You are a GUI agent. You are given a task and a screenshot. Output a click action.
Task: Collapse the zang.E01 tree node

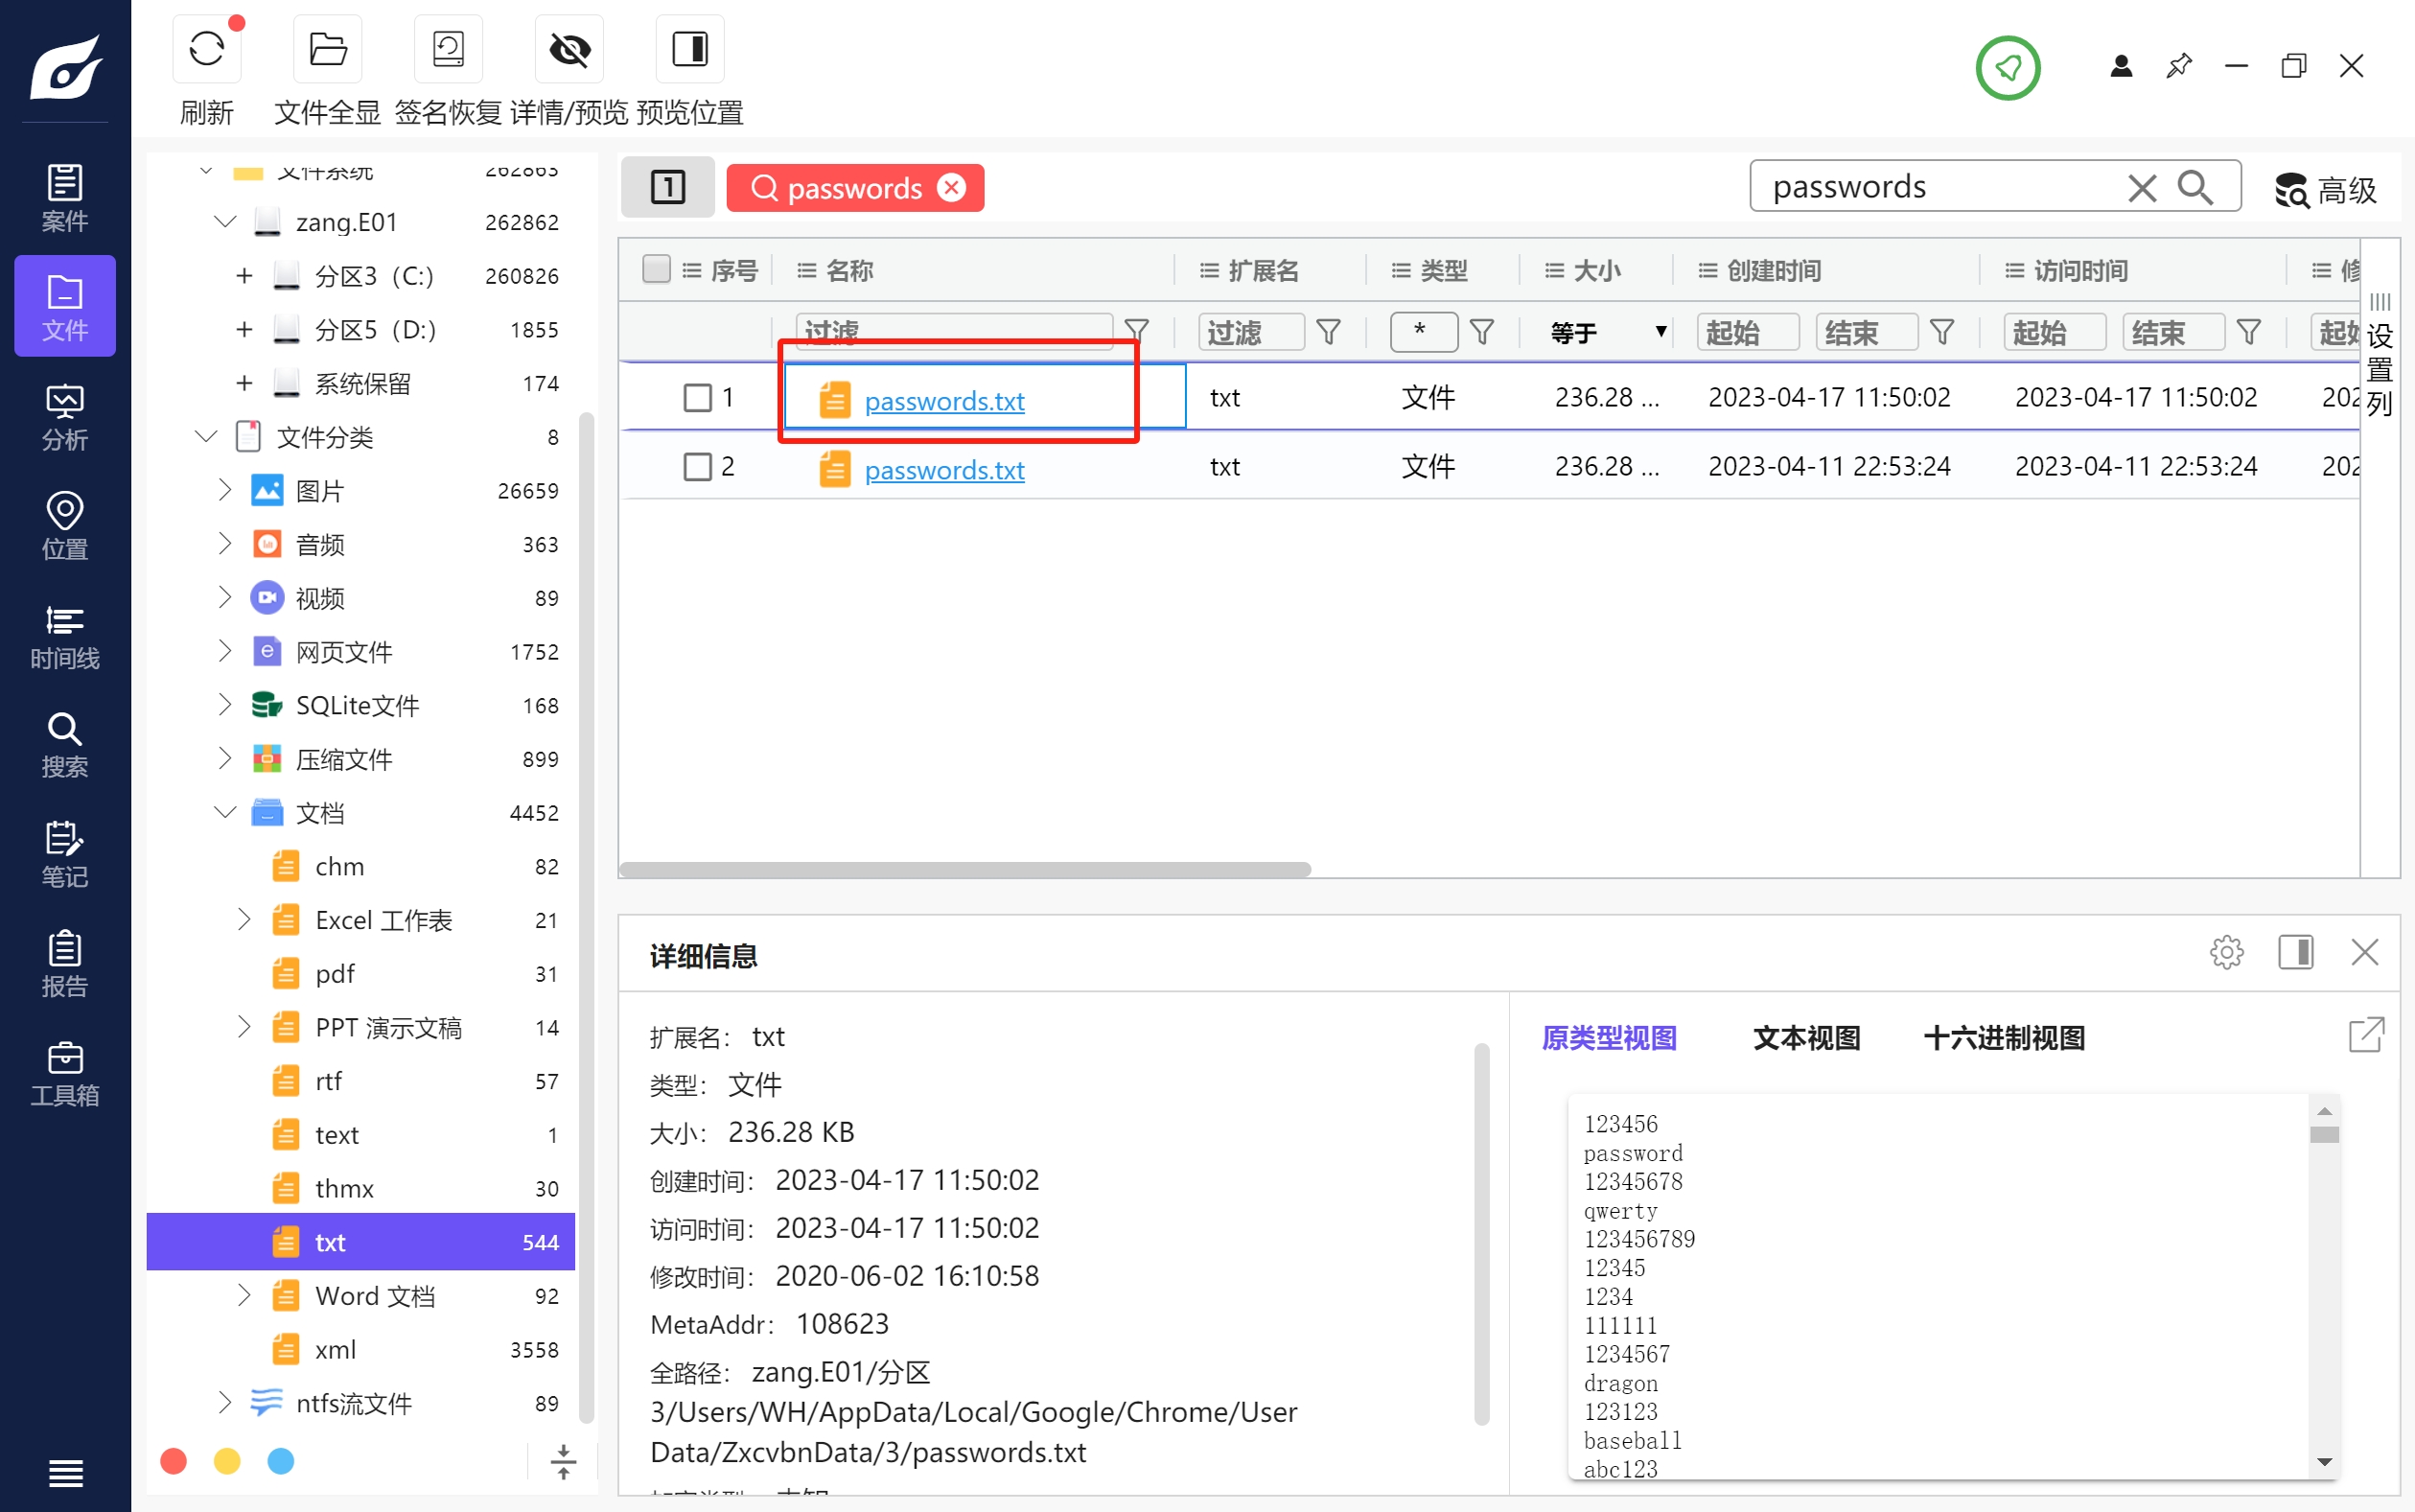tap(226, 221)
